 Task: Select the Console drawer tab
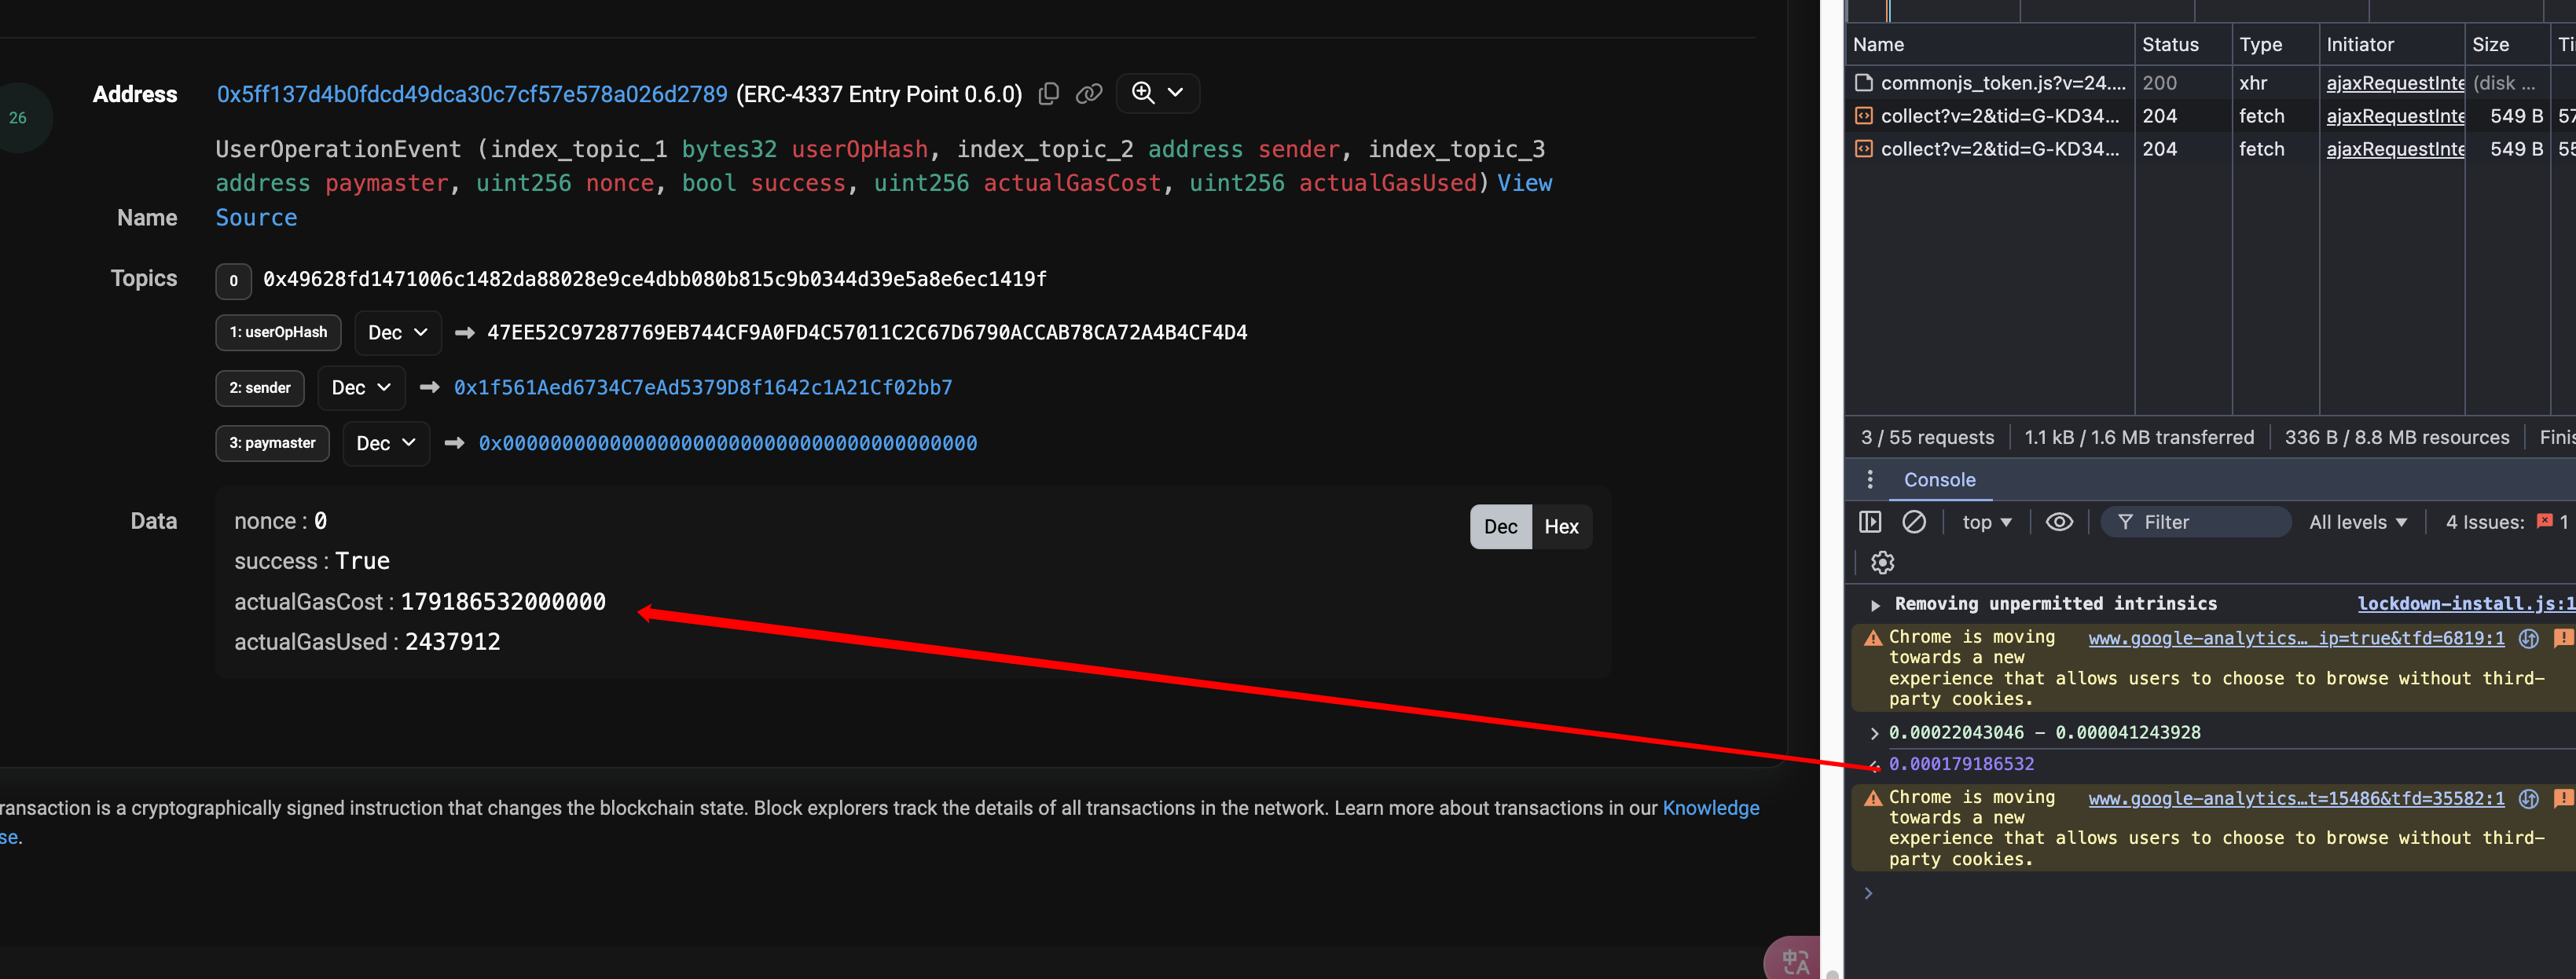pos(1939,480)
